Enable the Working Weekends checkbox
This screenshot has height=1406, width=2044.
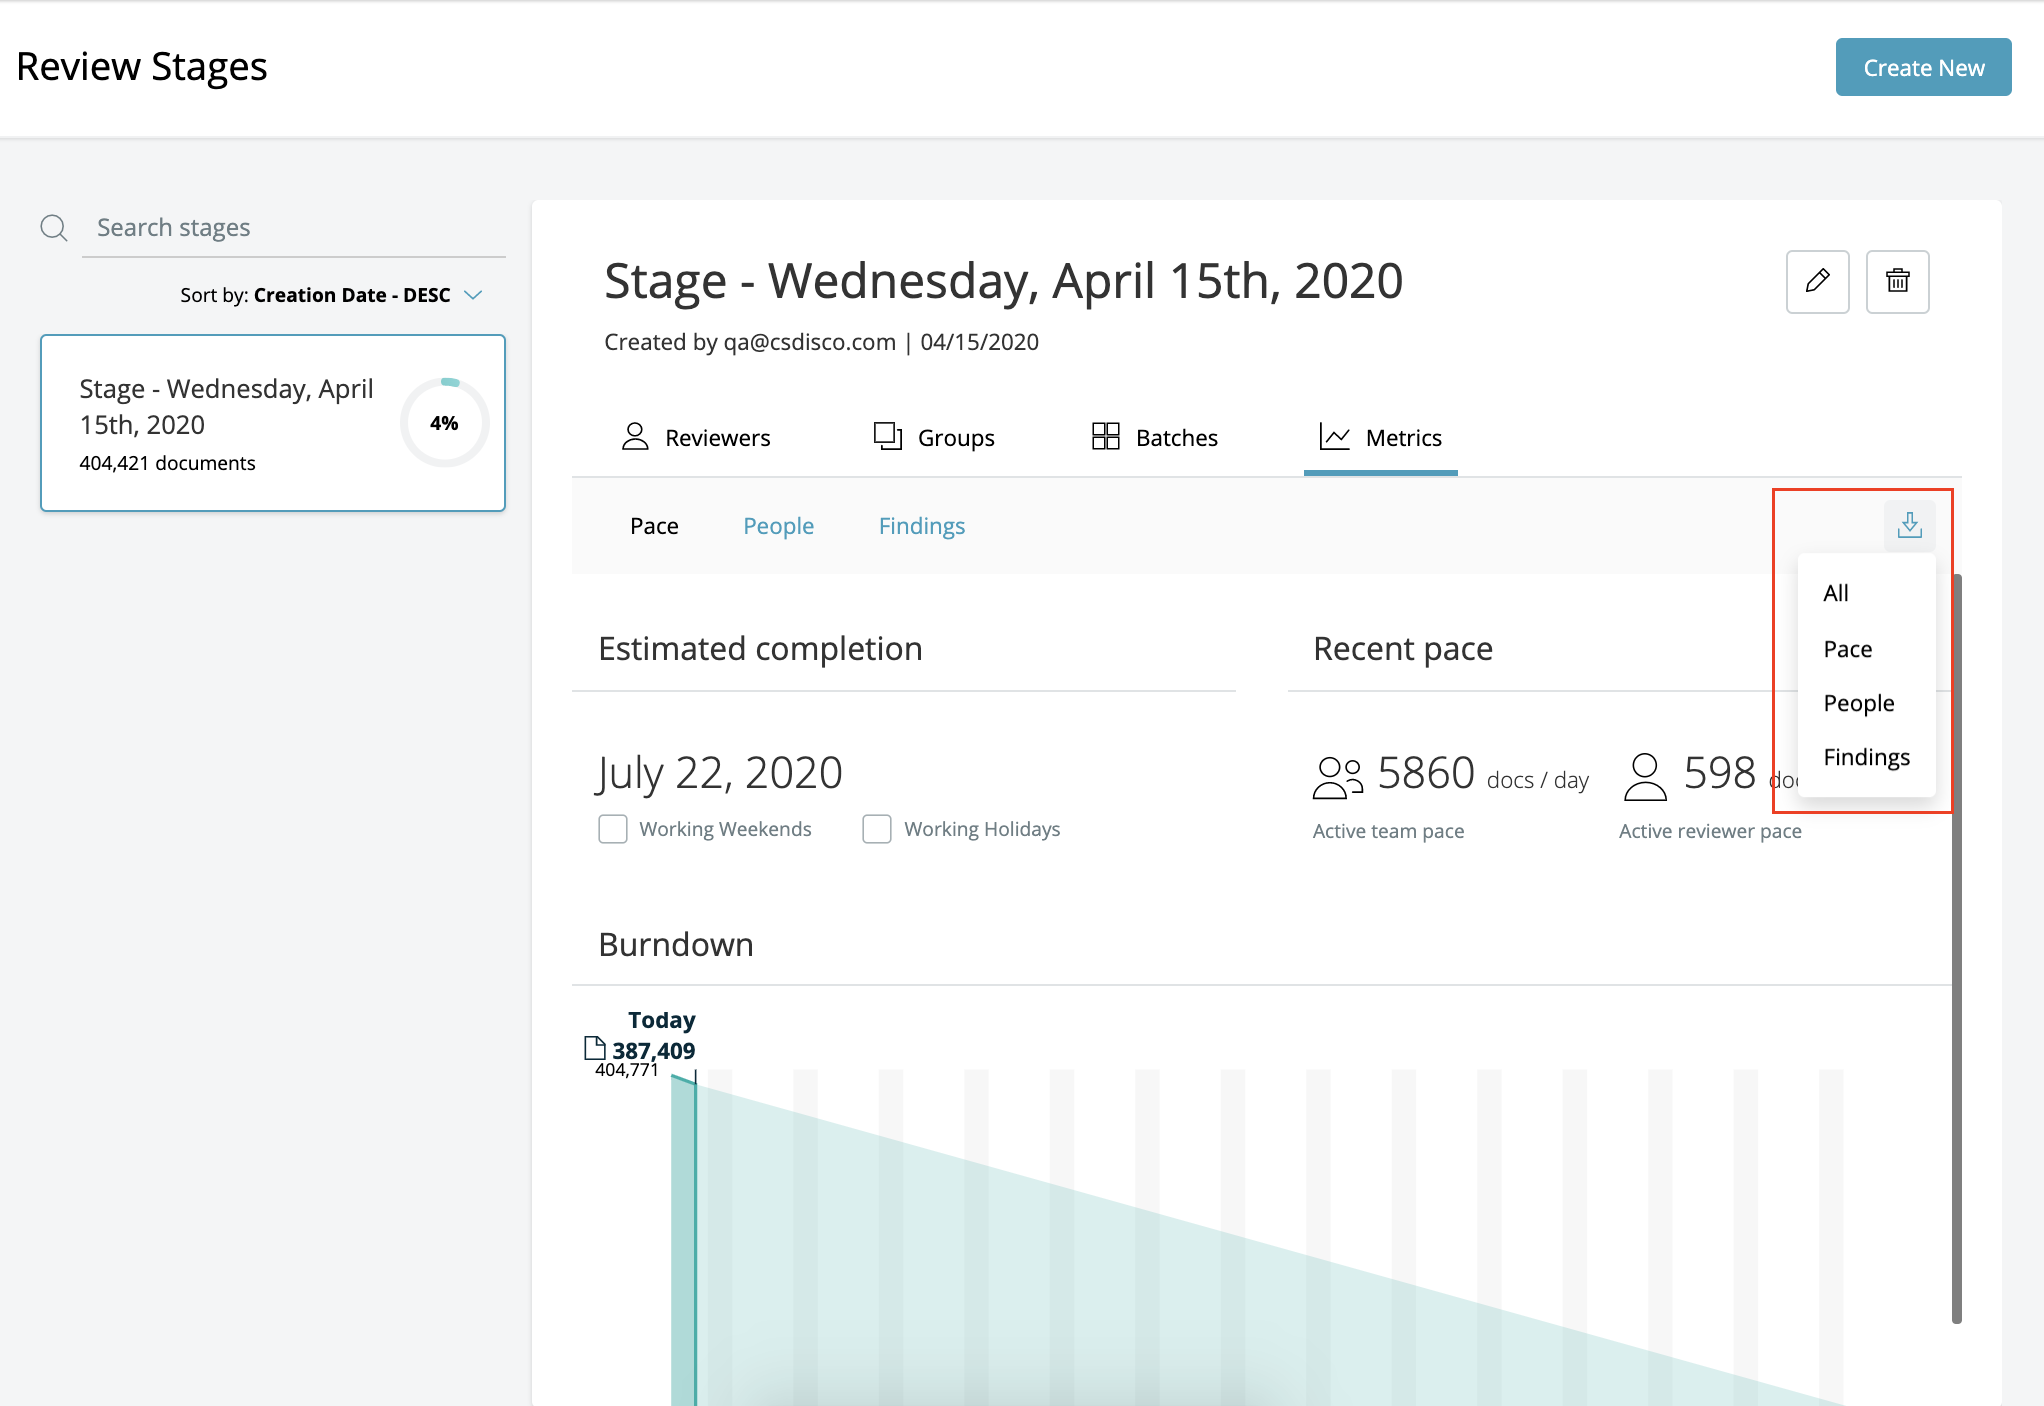coord(613,829)
